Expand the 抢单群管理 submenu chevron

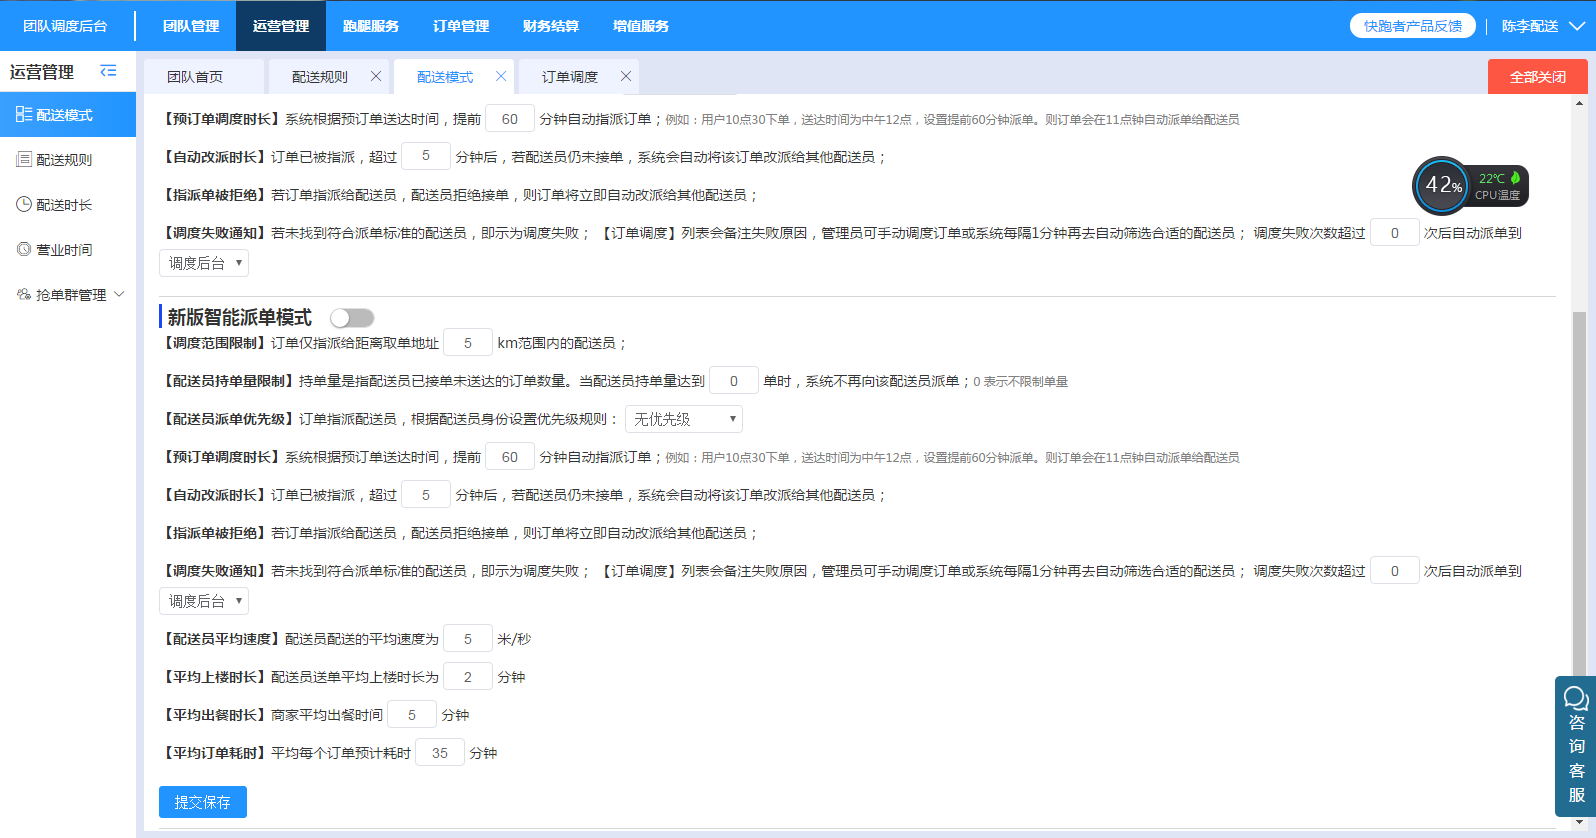tap(120, 294)
